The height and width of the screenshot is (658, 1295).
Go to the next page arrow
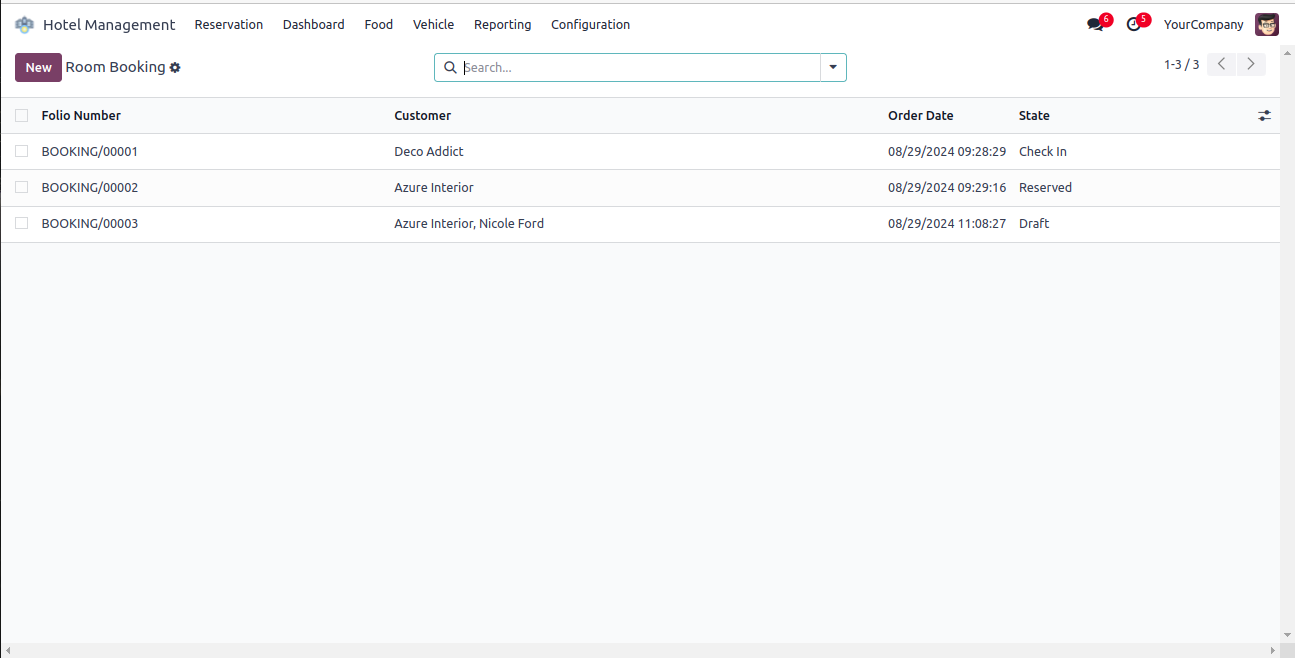[1251, 65]
